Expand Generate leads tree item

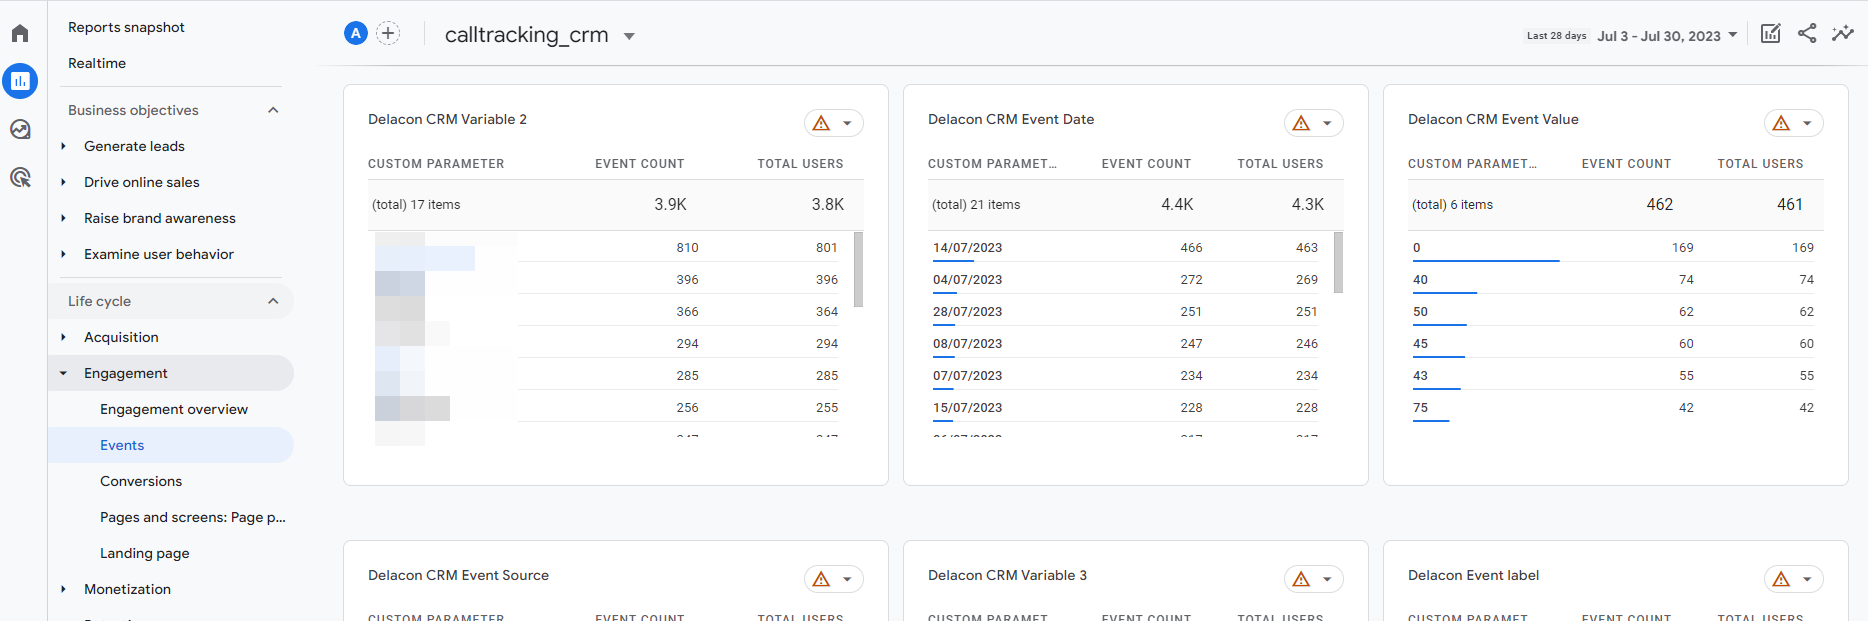click(63, 146)
